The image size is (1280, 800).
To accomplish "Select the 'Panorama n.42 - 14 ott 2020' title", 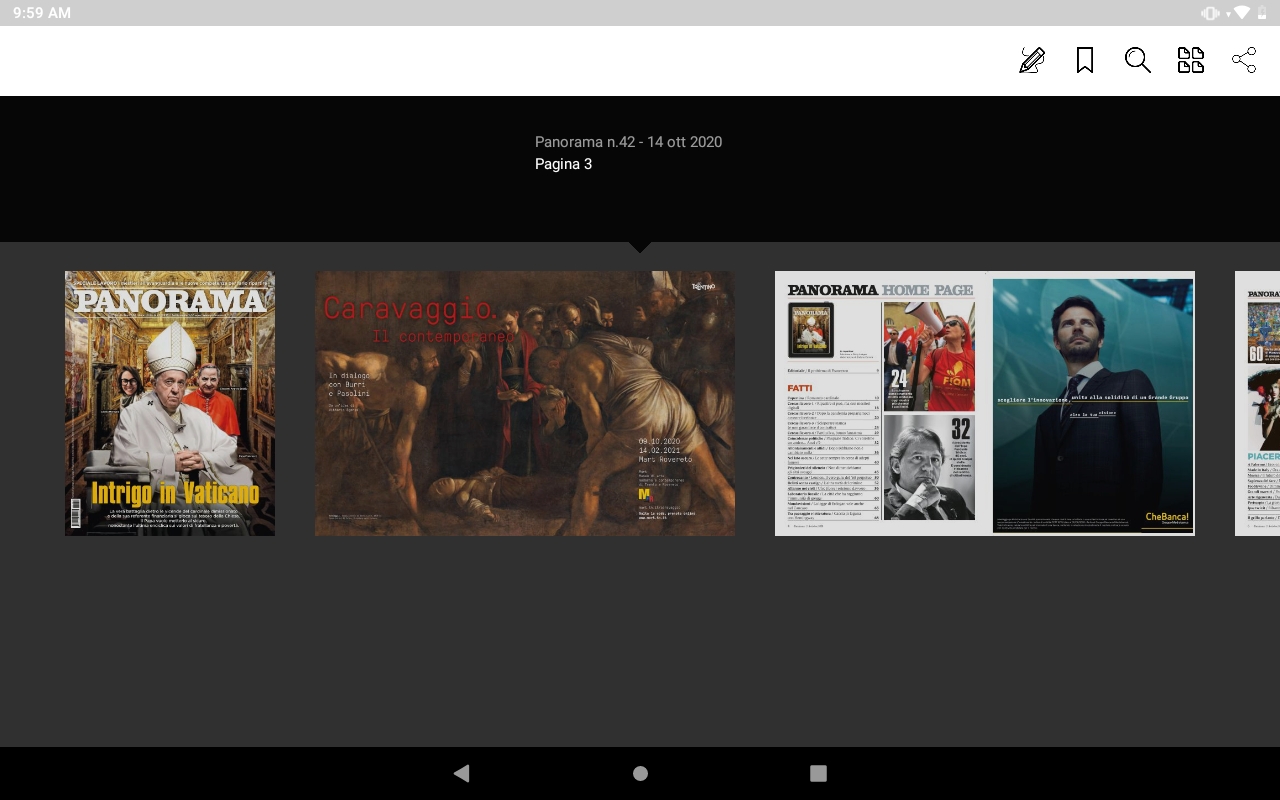I will click(x=628, y=142).
